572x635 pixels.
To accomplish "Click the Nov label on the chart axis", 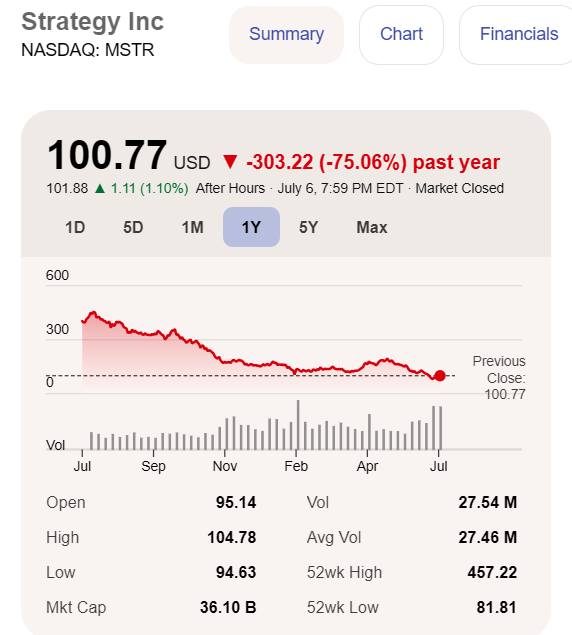I will [x=225, y=466].
